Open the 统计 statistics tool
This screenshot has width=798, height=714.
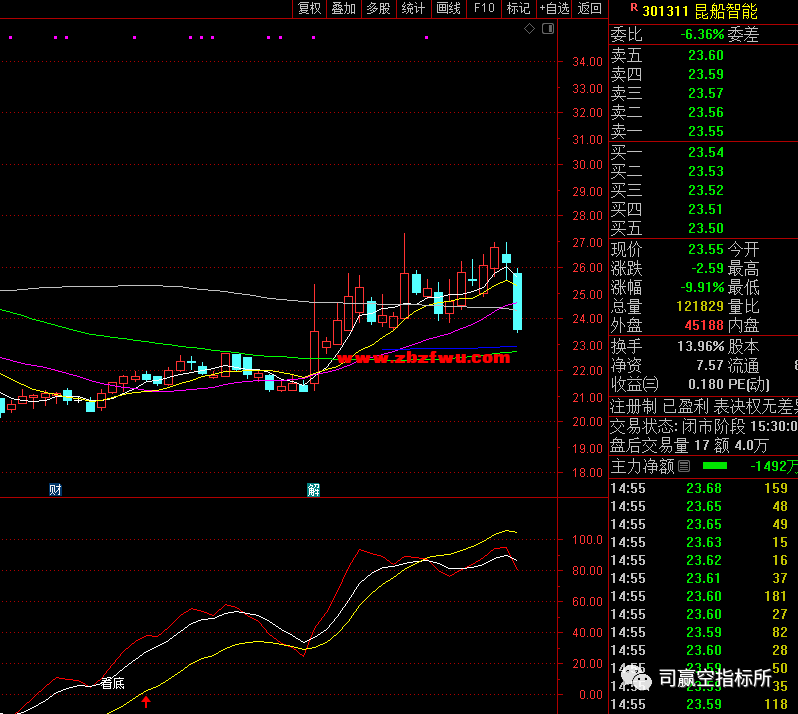pos(413,8)
